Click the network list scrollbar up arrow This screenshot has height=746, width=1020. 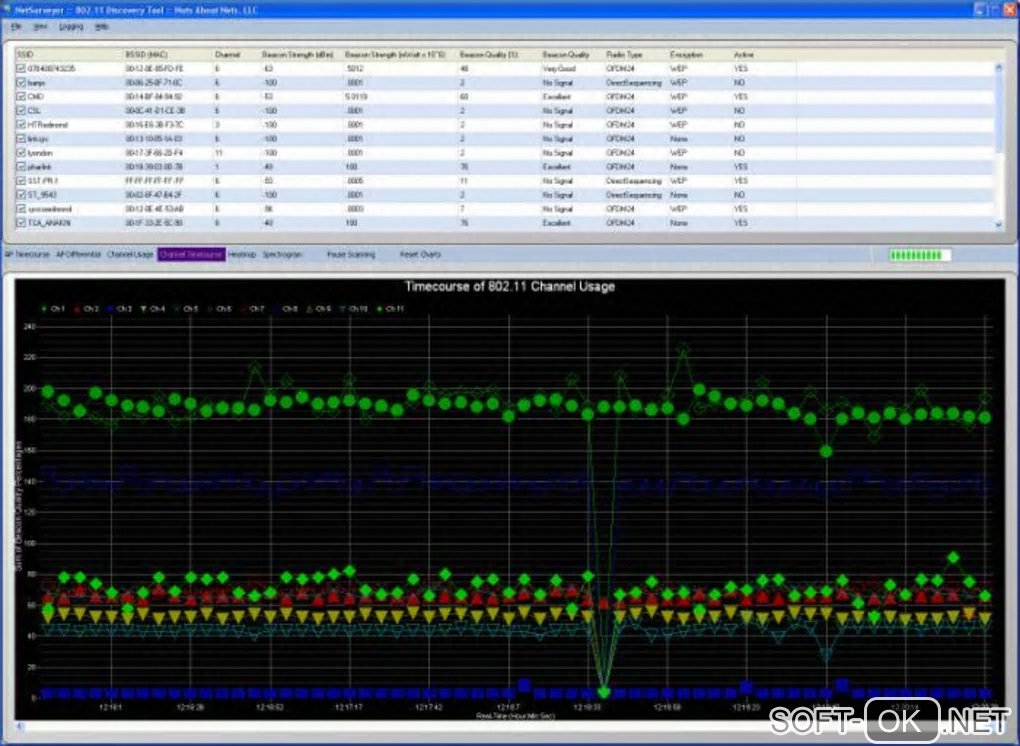999,68
